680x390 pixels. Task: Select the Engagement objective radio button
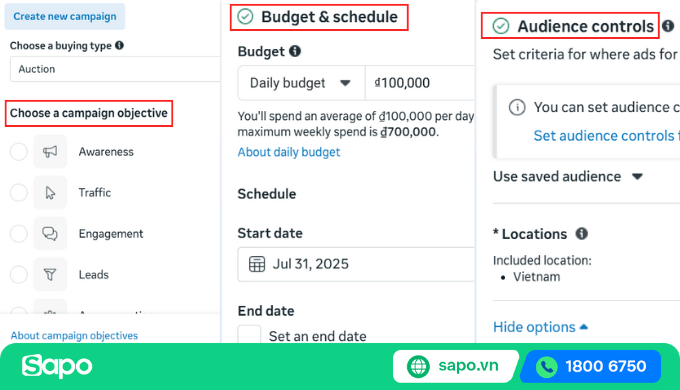point(19,233)
